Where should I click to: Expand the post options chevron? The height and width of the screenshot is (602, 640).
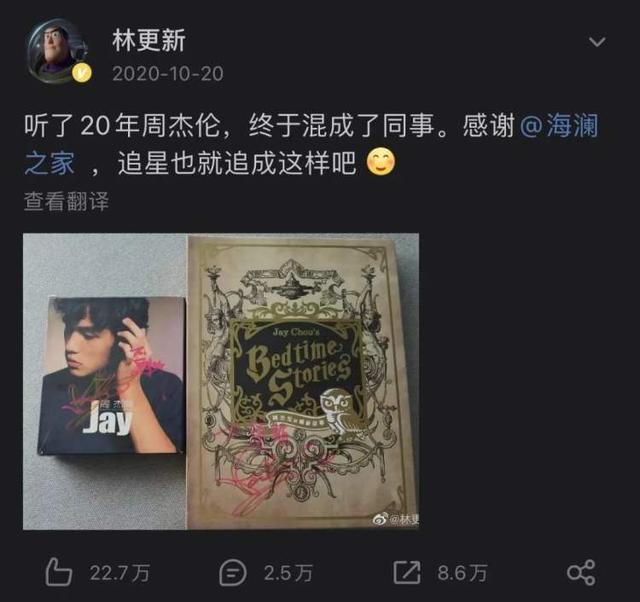(597, 42)
